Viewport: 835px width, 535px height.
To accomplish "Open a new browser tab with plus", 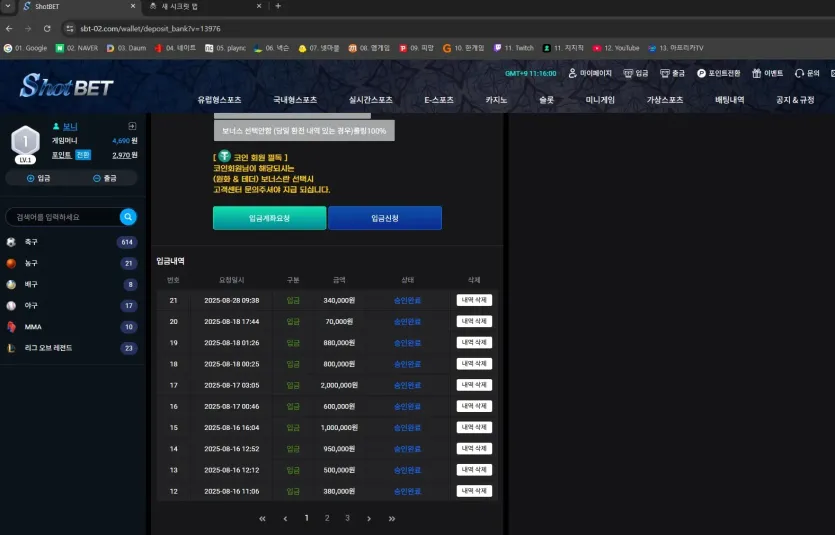I will 278,6.
